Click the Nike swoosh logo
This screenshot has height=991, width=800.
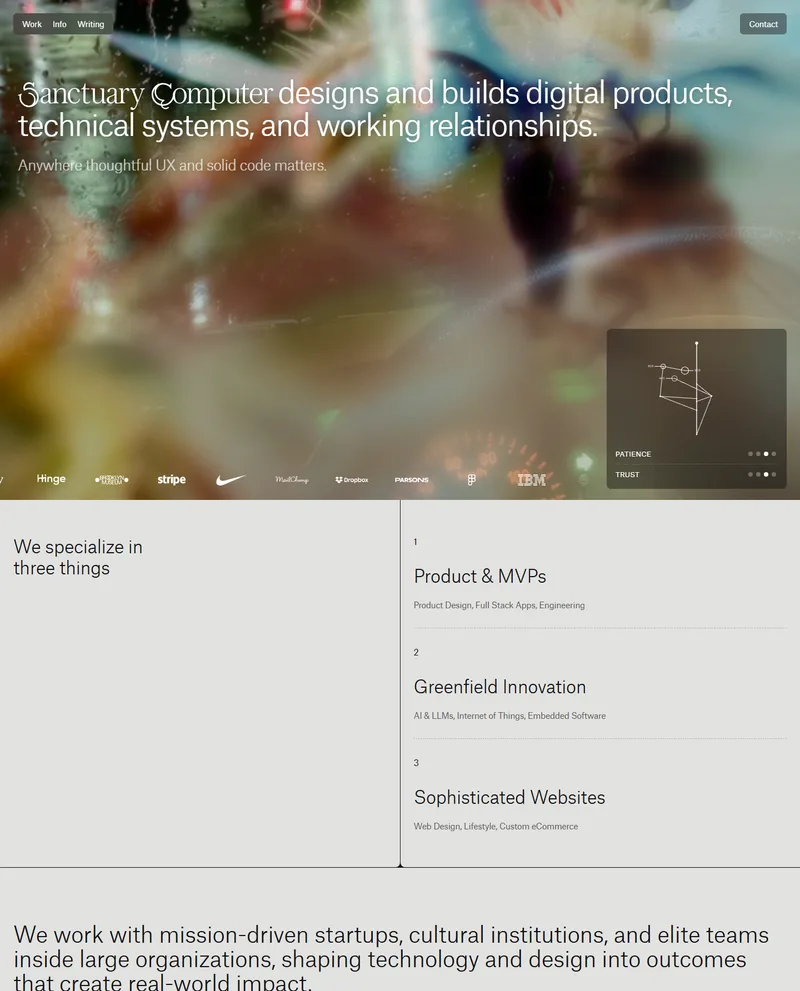pos(230,480)
